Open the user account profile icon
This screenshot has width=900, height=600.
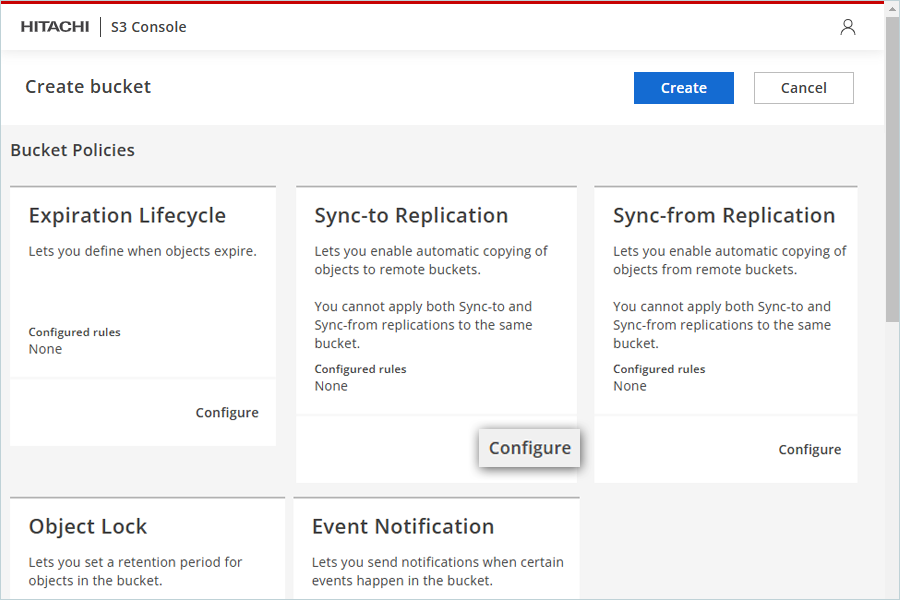(x=848, y=27)
